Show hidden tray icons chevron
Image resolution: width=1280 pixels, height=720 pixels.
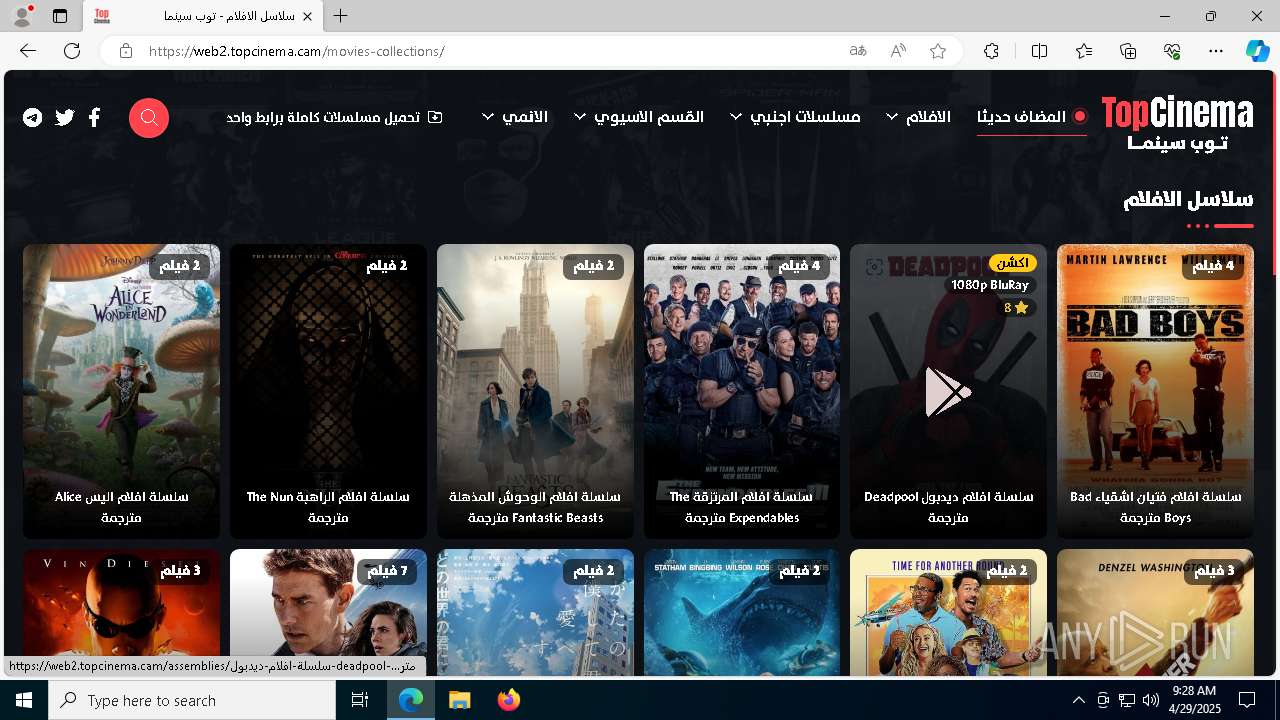(1078, 700)
